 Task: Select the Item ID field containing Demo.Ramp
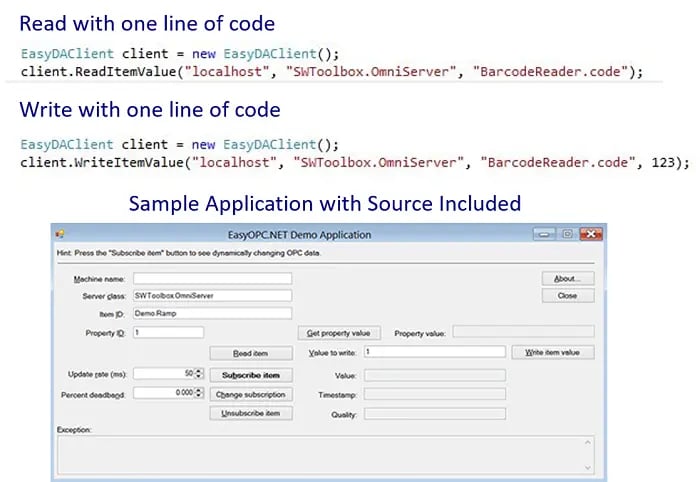coord(212,314)
